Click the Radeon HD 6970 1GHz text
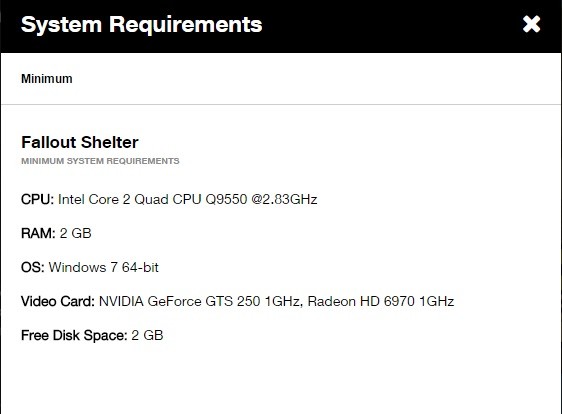This screenshot has width=562, height=414. click(x=381, y=301)
